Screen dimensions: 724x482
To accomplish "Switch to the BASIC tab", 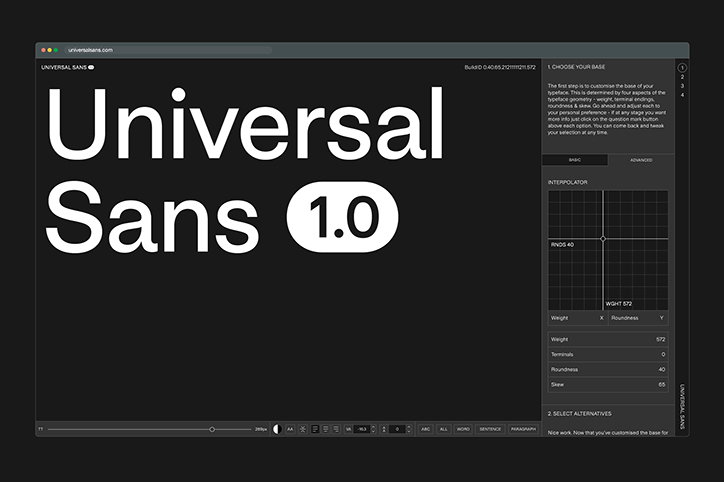I will [x=575, y=160].
